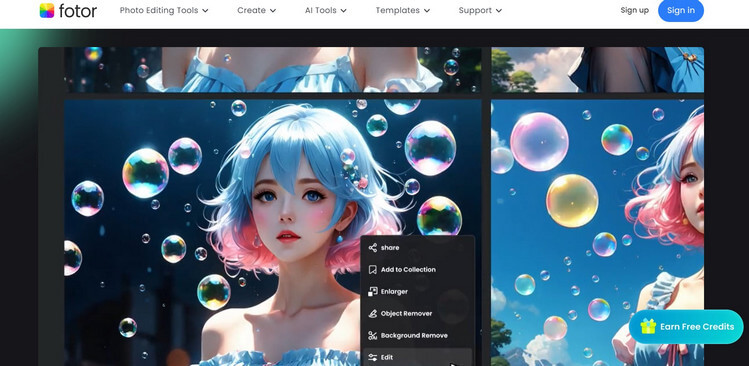Click the Add to Collection bookmark icon

point(373,269)
